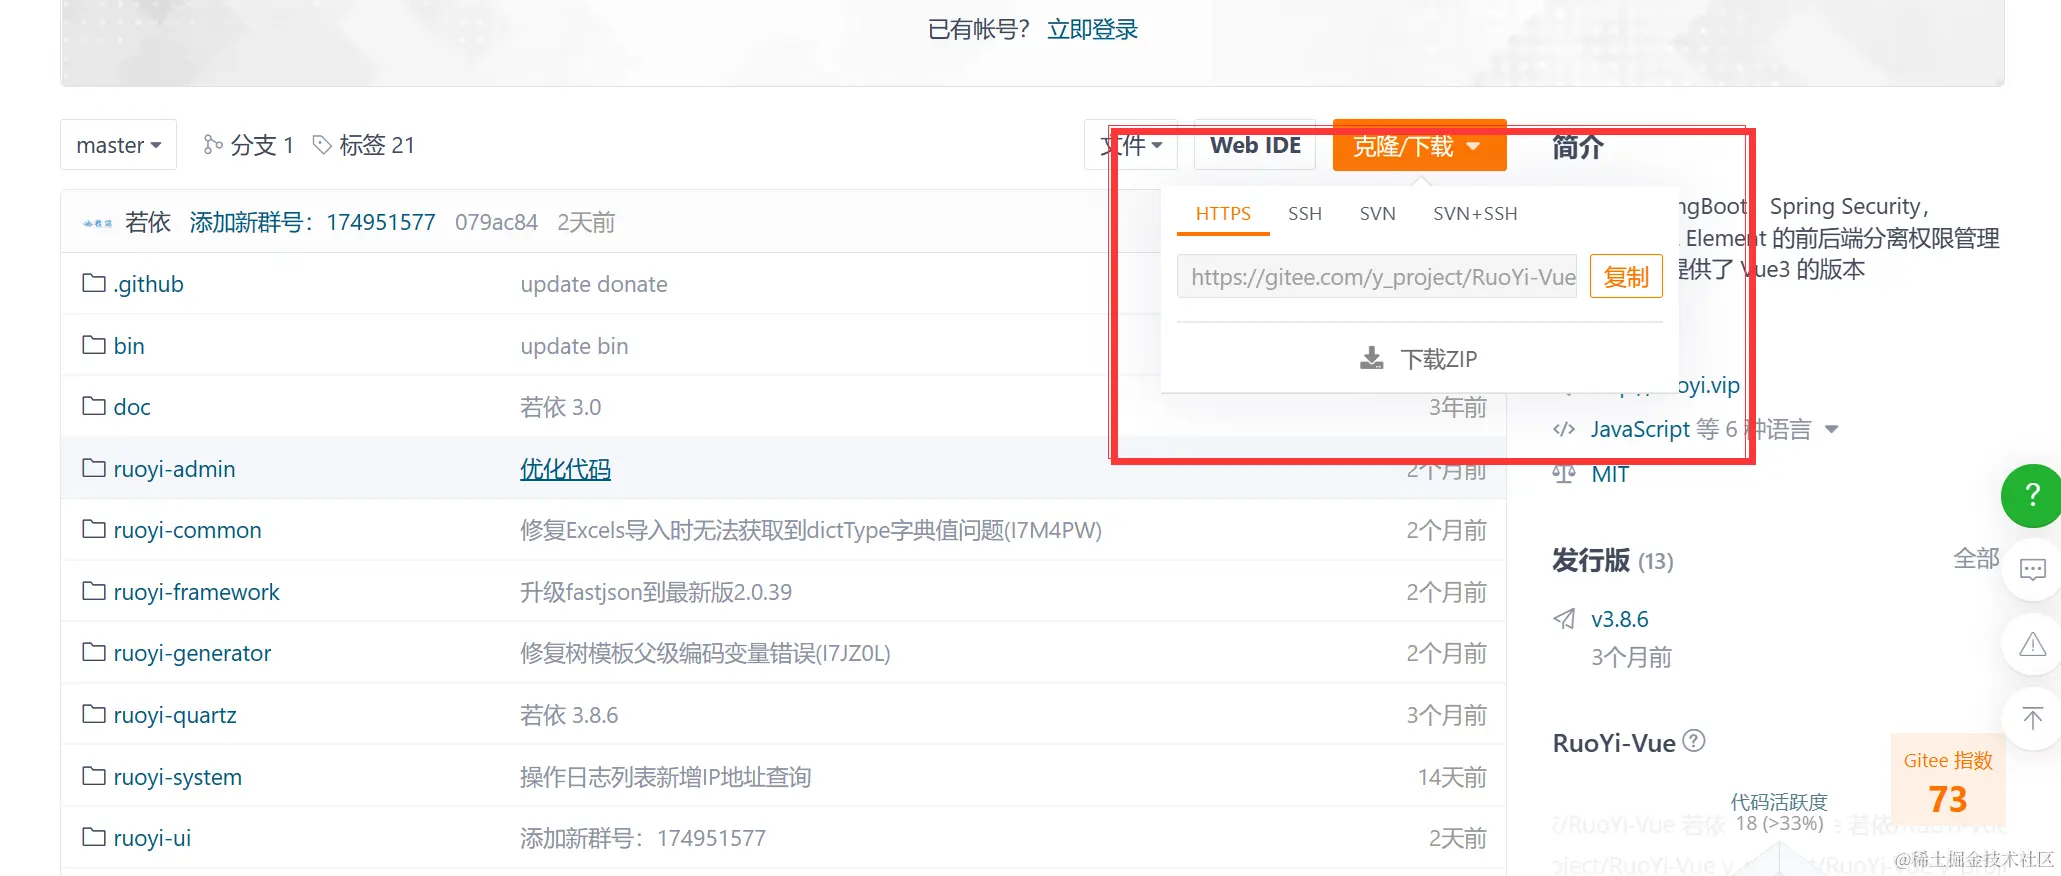Switch to the SVN+SSH clone tab
This screenshot has height=876, width=2061.
(x=1475, y=213)
